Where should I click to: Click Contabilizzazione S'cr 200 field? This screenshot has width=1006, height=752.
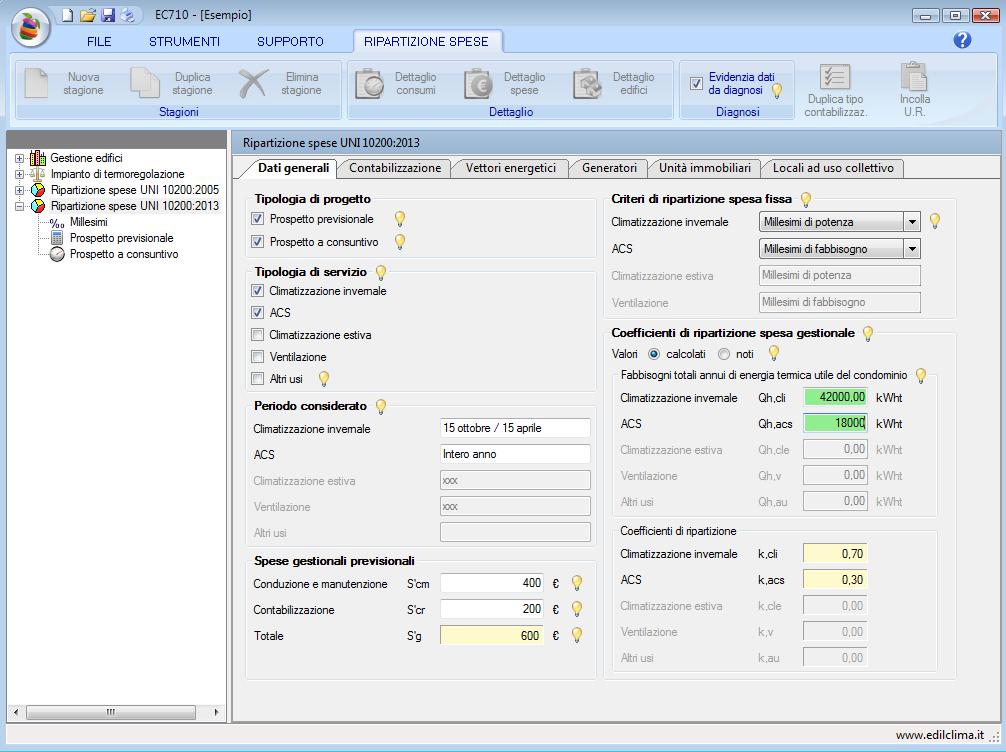pyautogui.click(x=492, y=609)
